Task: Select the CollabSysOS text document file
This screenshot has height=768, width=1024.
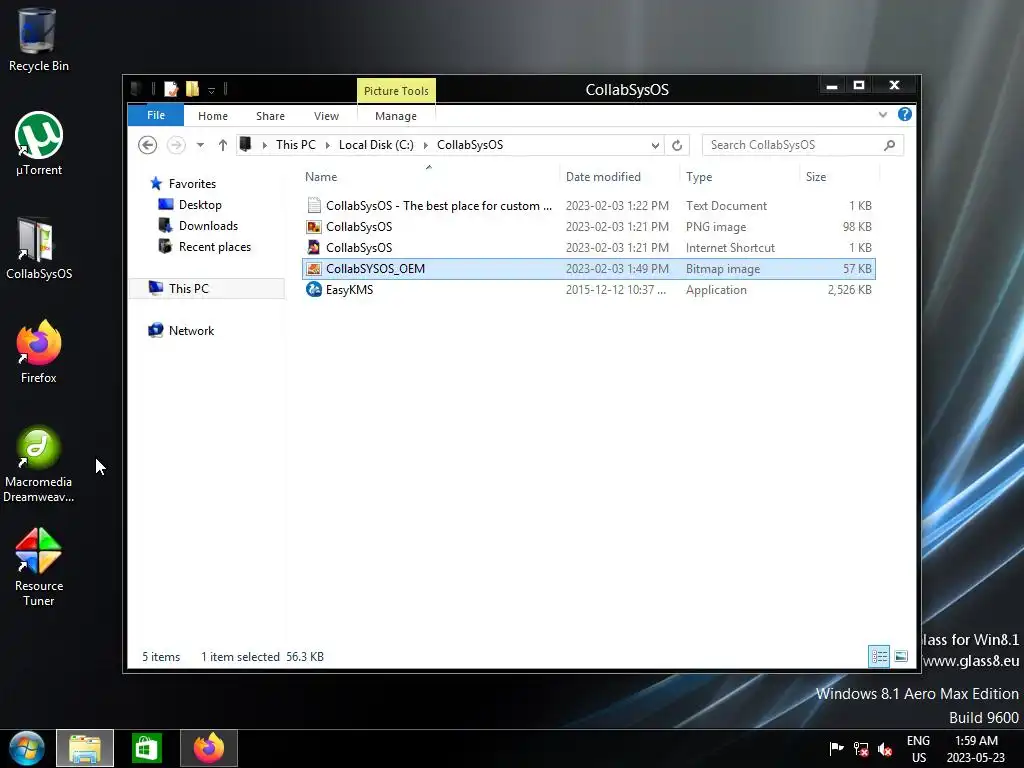Action: (588, 206)
